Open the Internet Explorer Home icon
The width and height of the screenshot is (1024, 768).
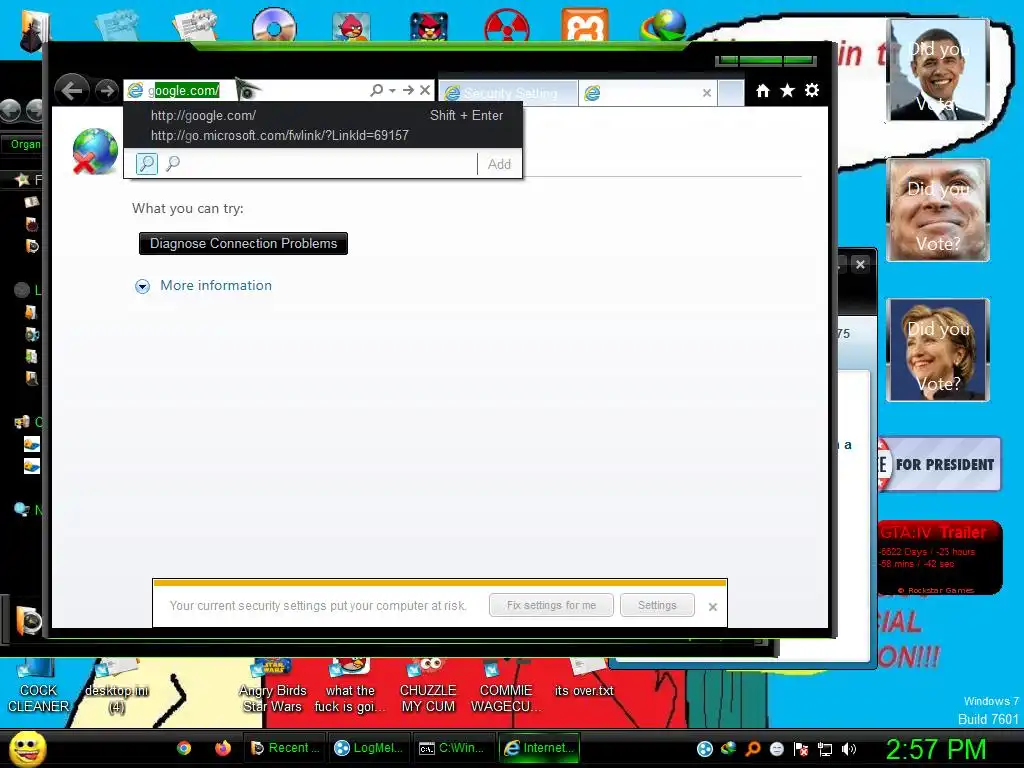point(763,91)
